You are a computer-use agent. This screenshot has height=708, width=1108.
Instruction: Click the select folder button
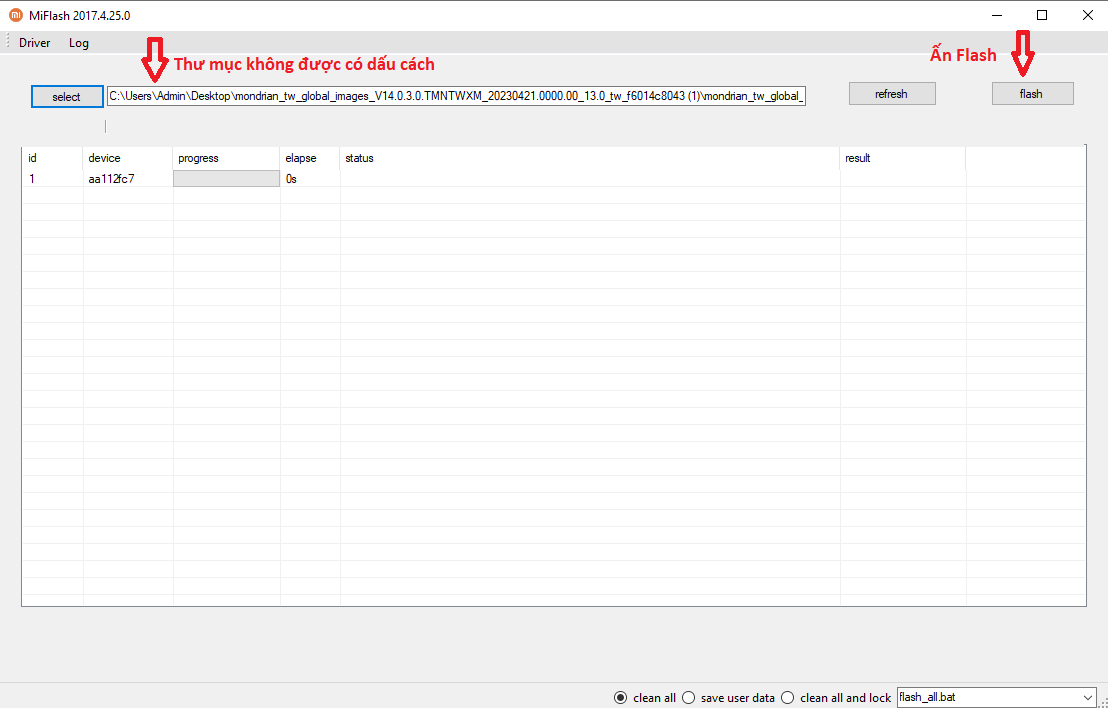click(67, 97)
